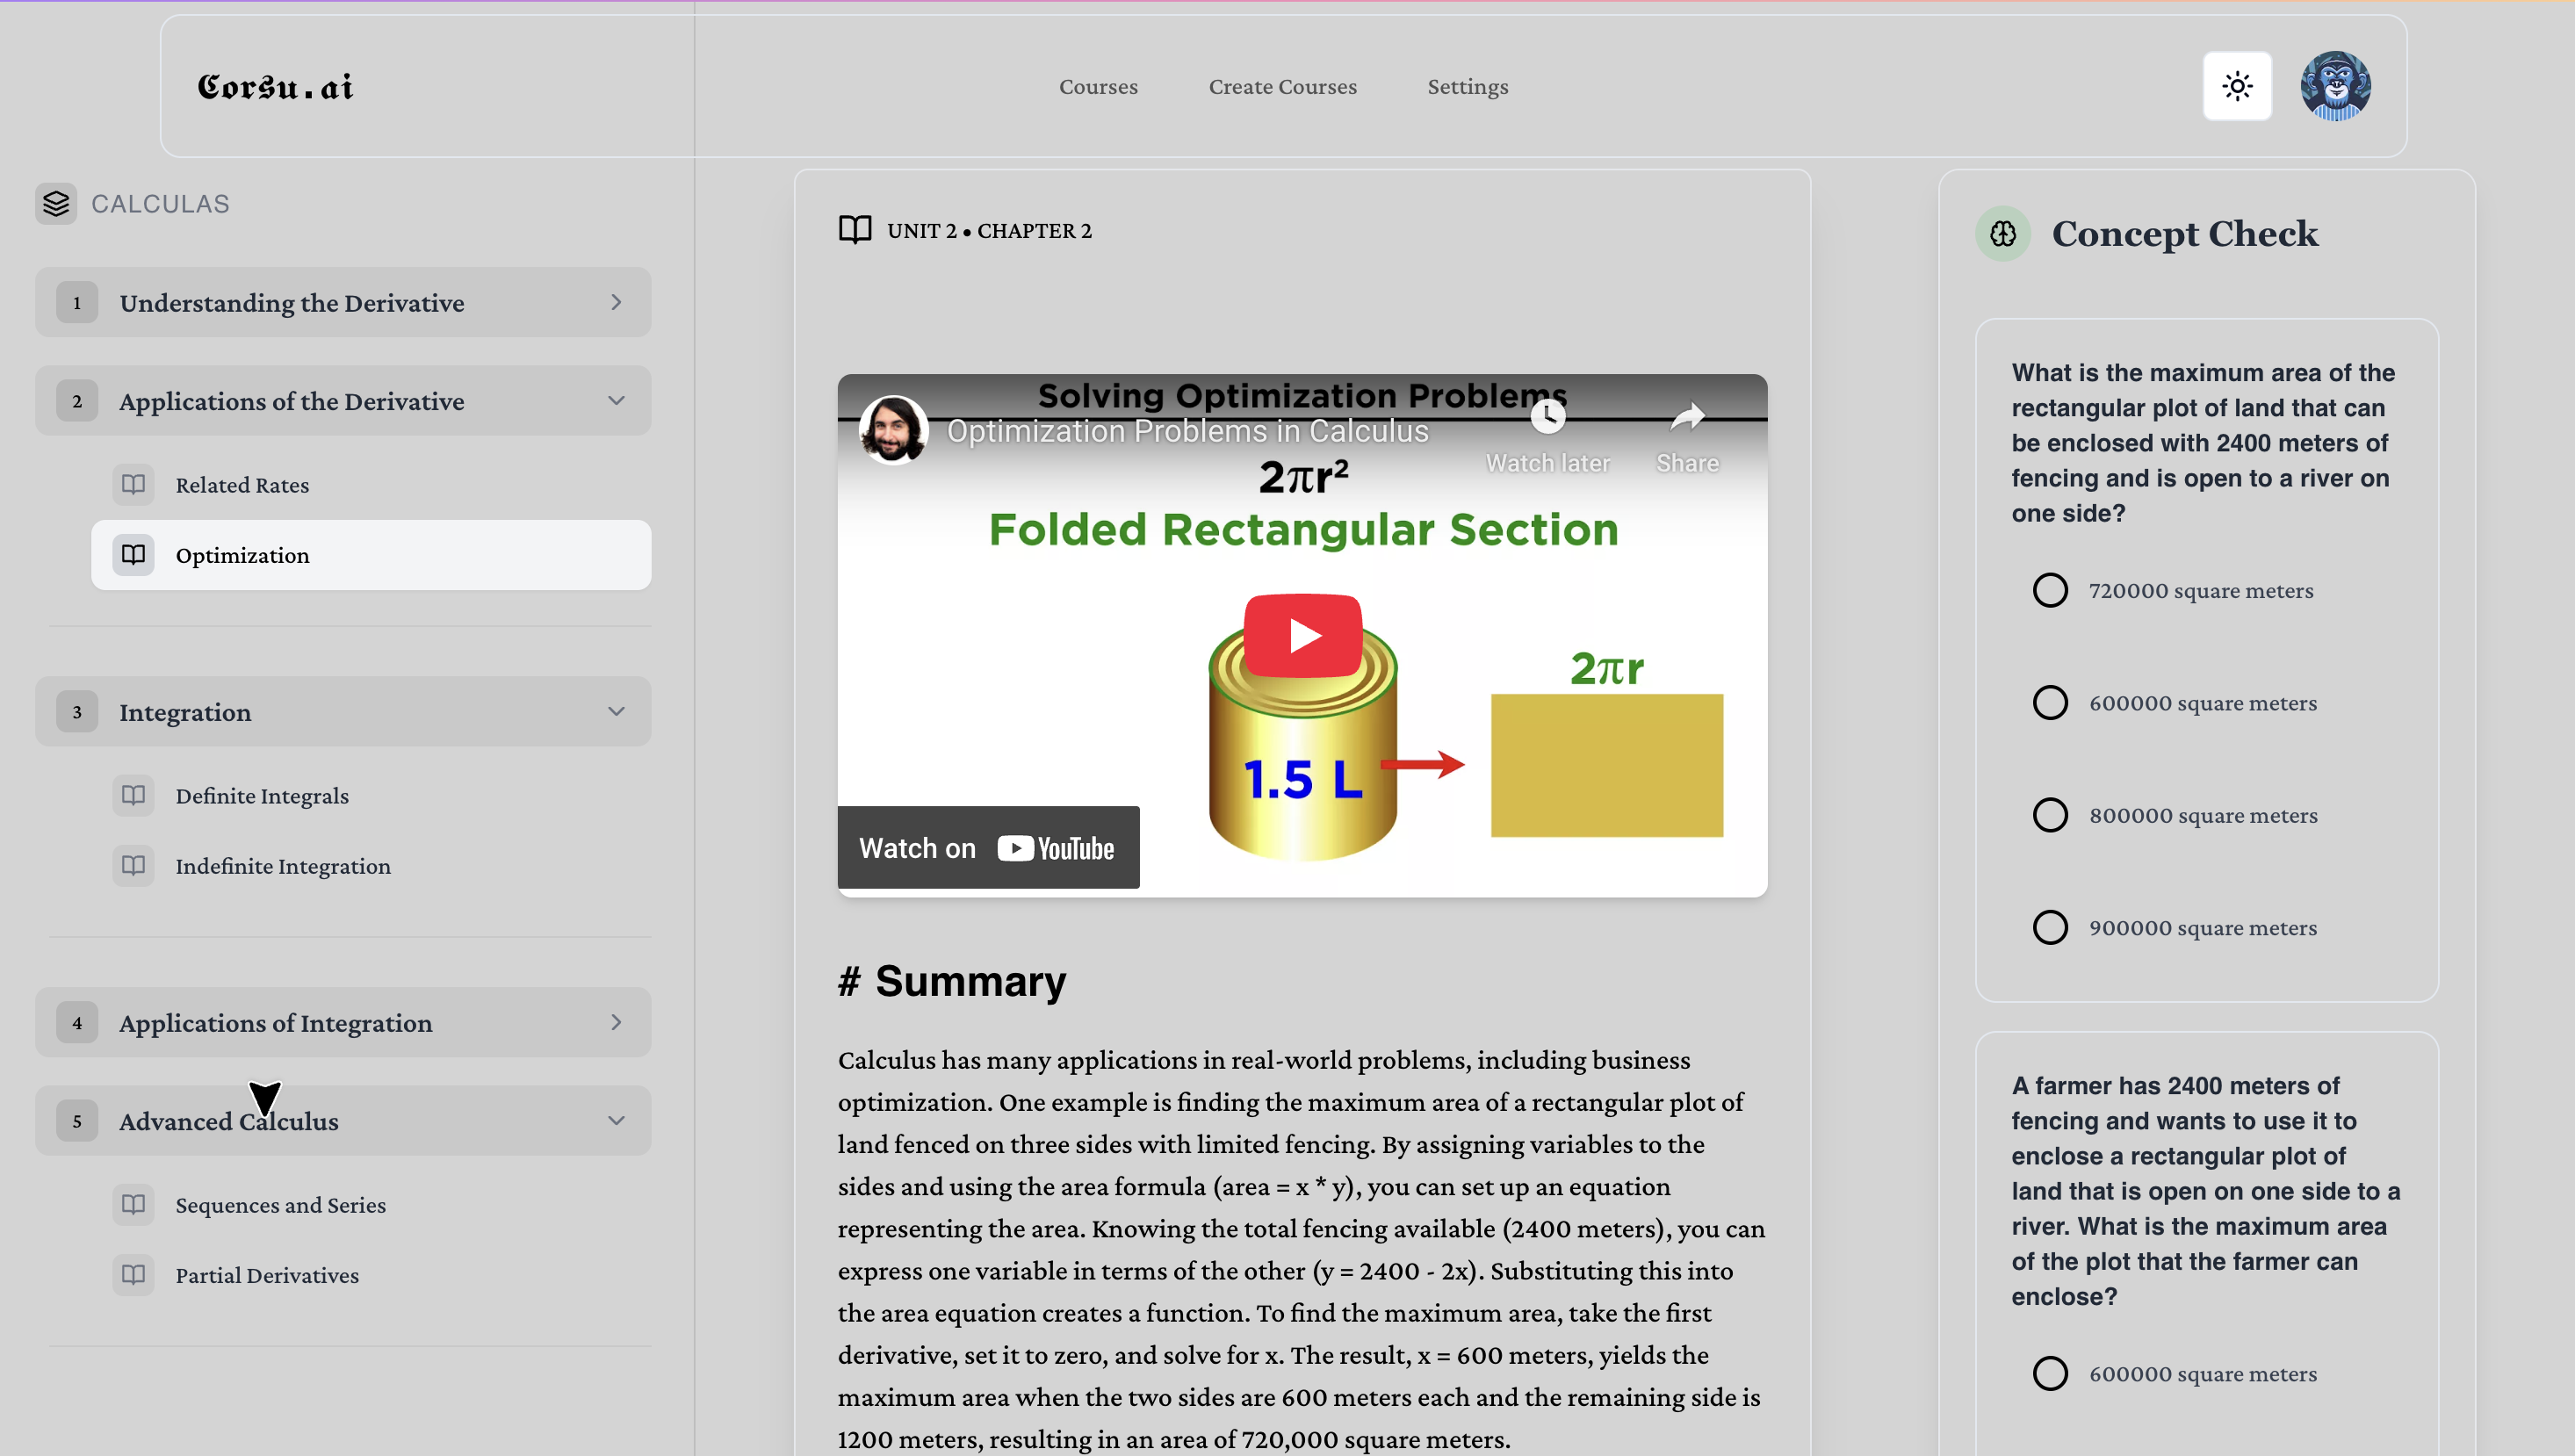
Task: Click the Corsu.ai logo
Action: 275,87
